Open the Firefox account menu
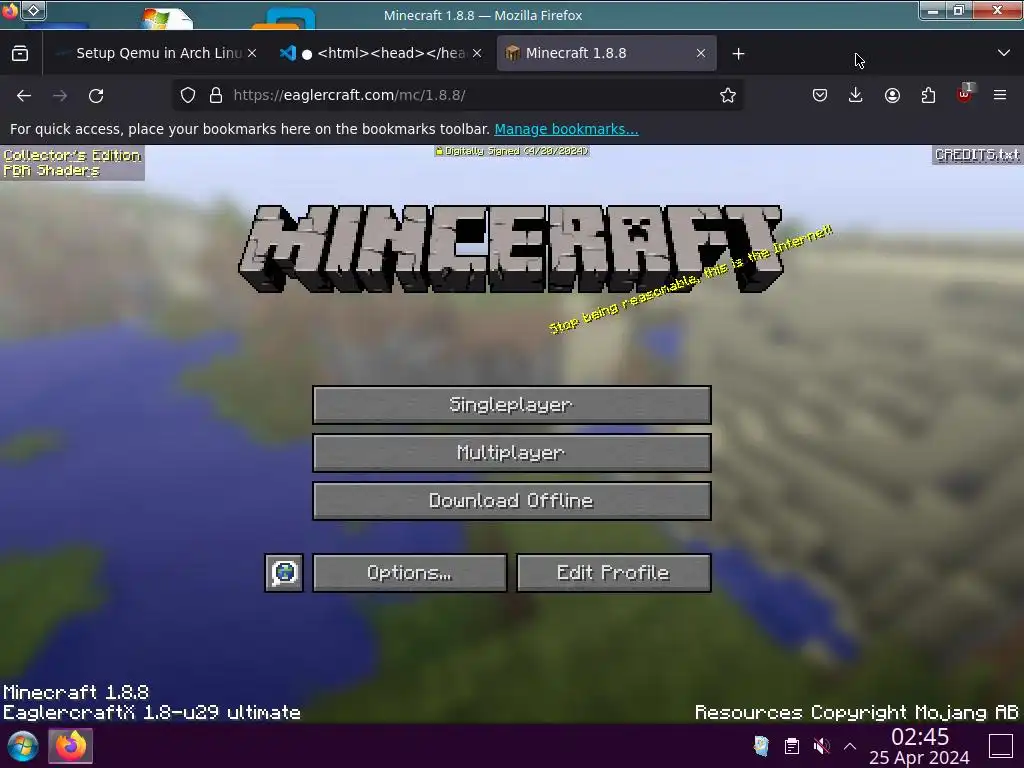The height and width of the screenshot is (768, 1024). (892, 95)
